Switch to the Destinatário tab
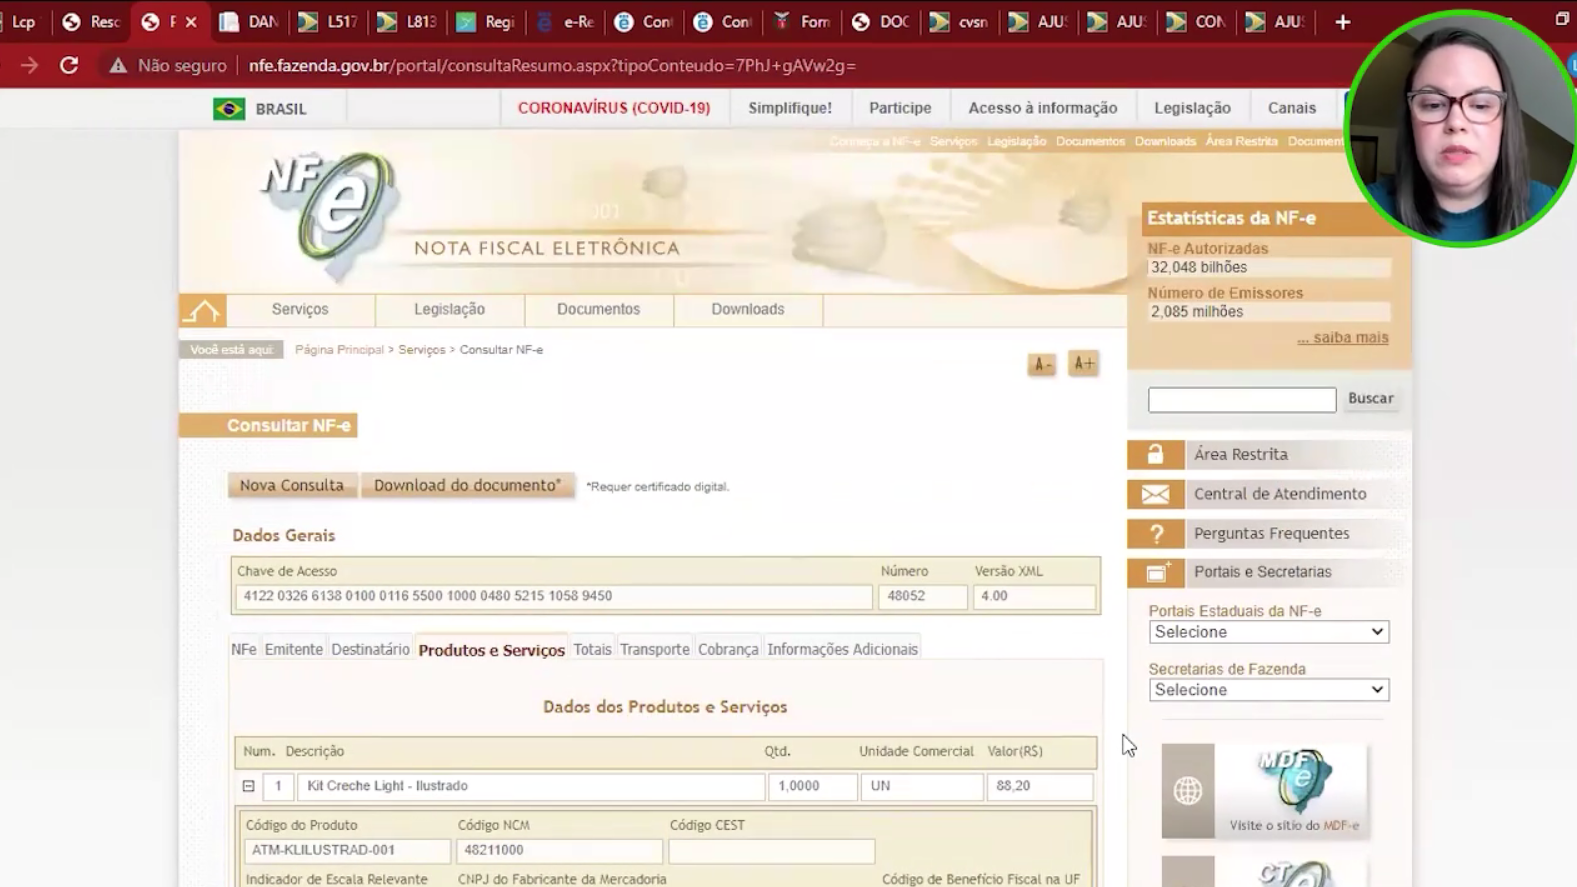1577x887 pixels. (x=370, y=650)
